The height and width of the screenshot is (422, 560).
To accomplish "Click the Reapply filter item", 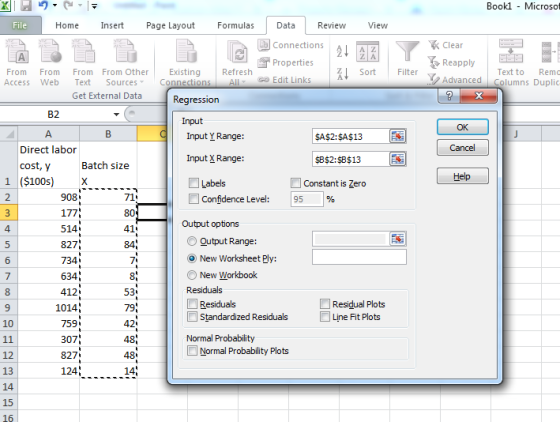I will 451,62.
